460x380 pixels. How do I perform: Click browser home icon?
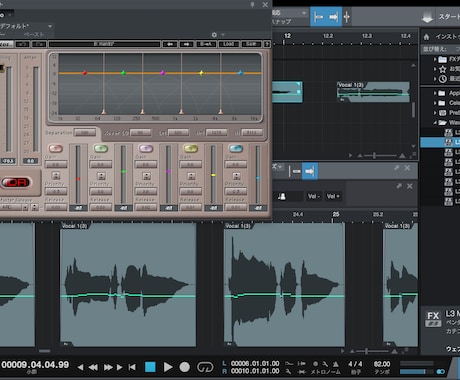(x=426, y=37)
